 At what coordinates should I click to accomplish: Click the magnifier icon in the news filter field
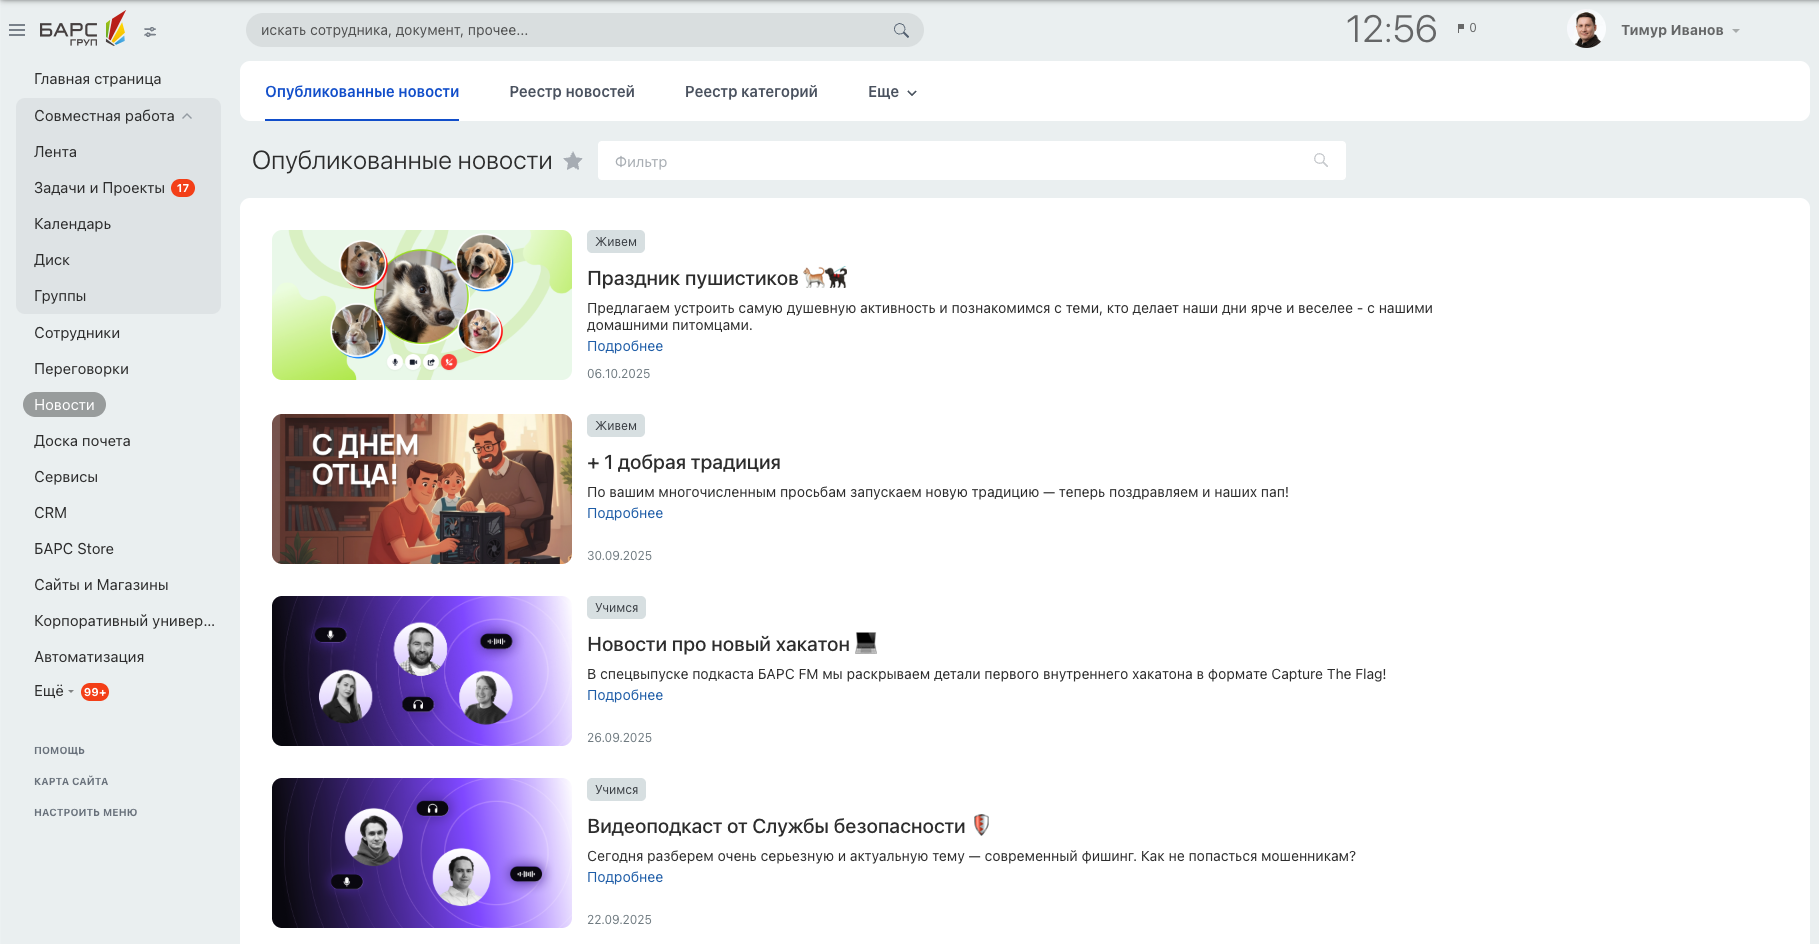click(x=1319, y=160)
